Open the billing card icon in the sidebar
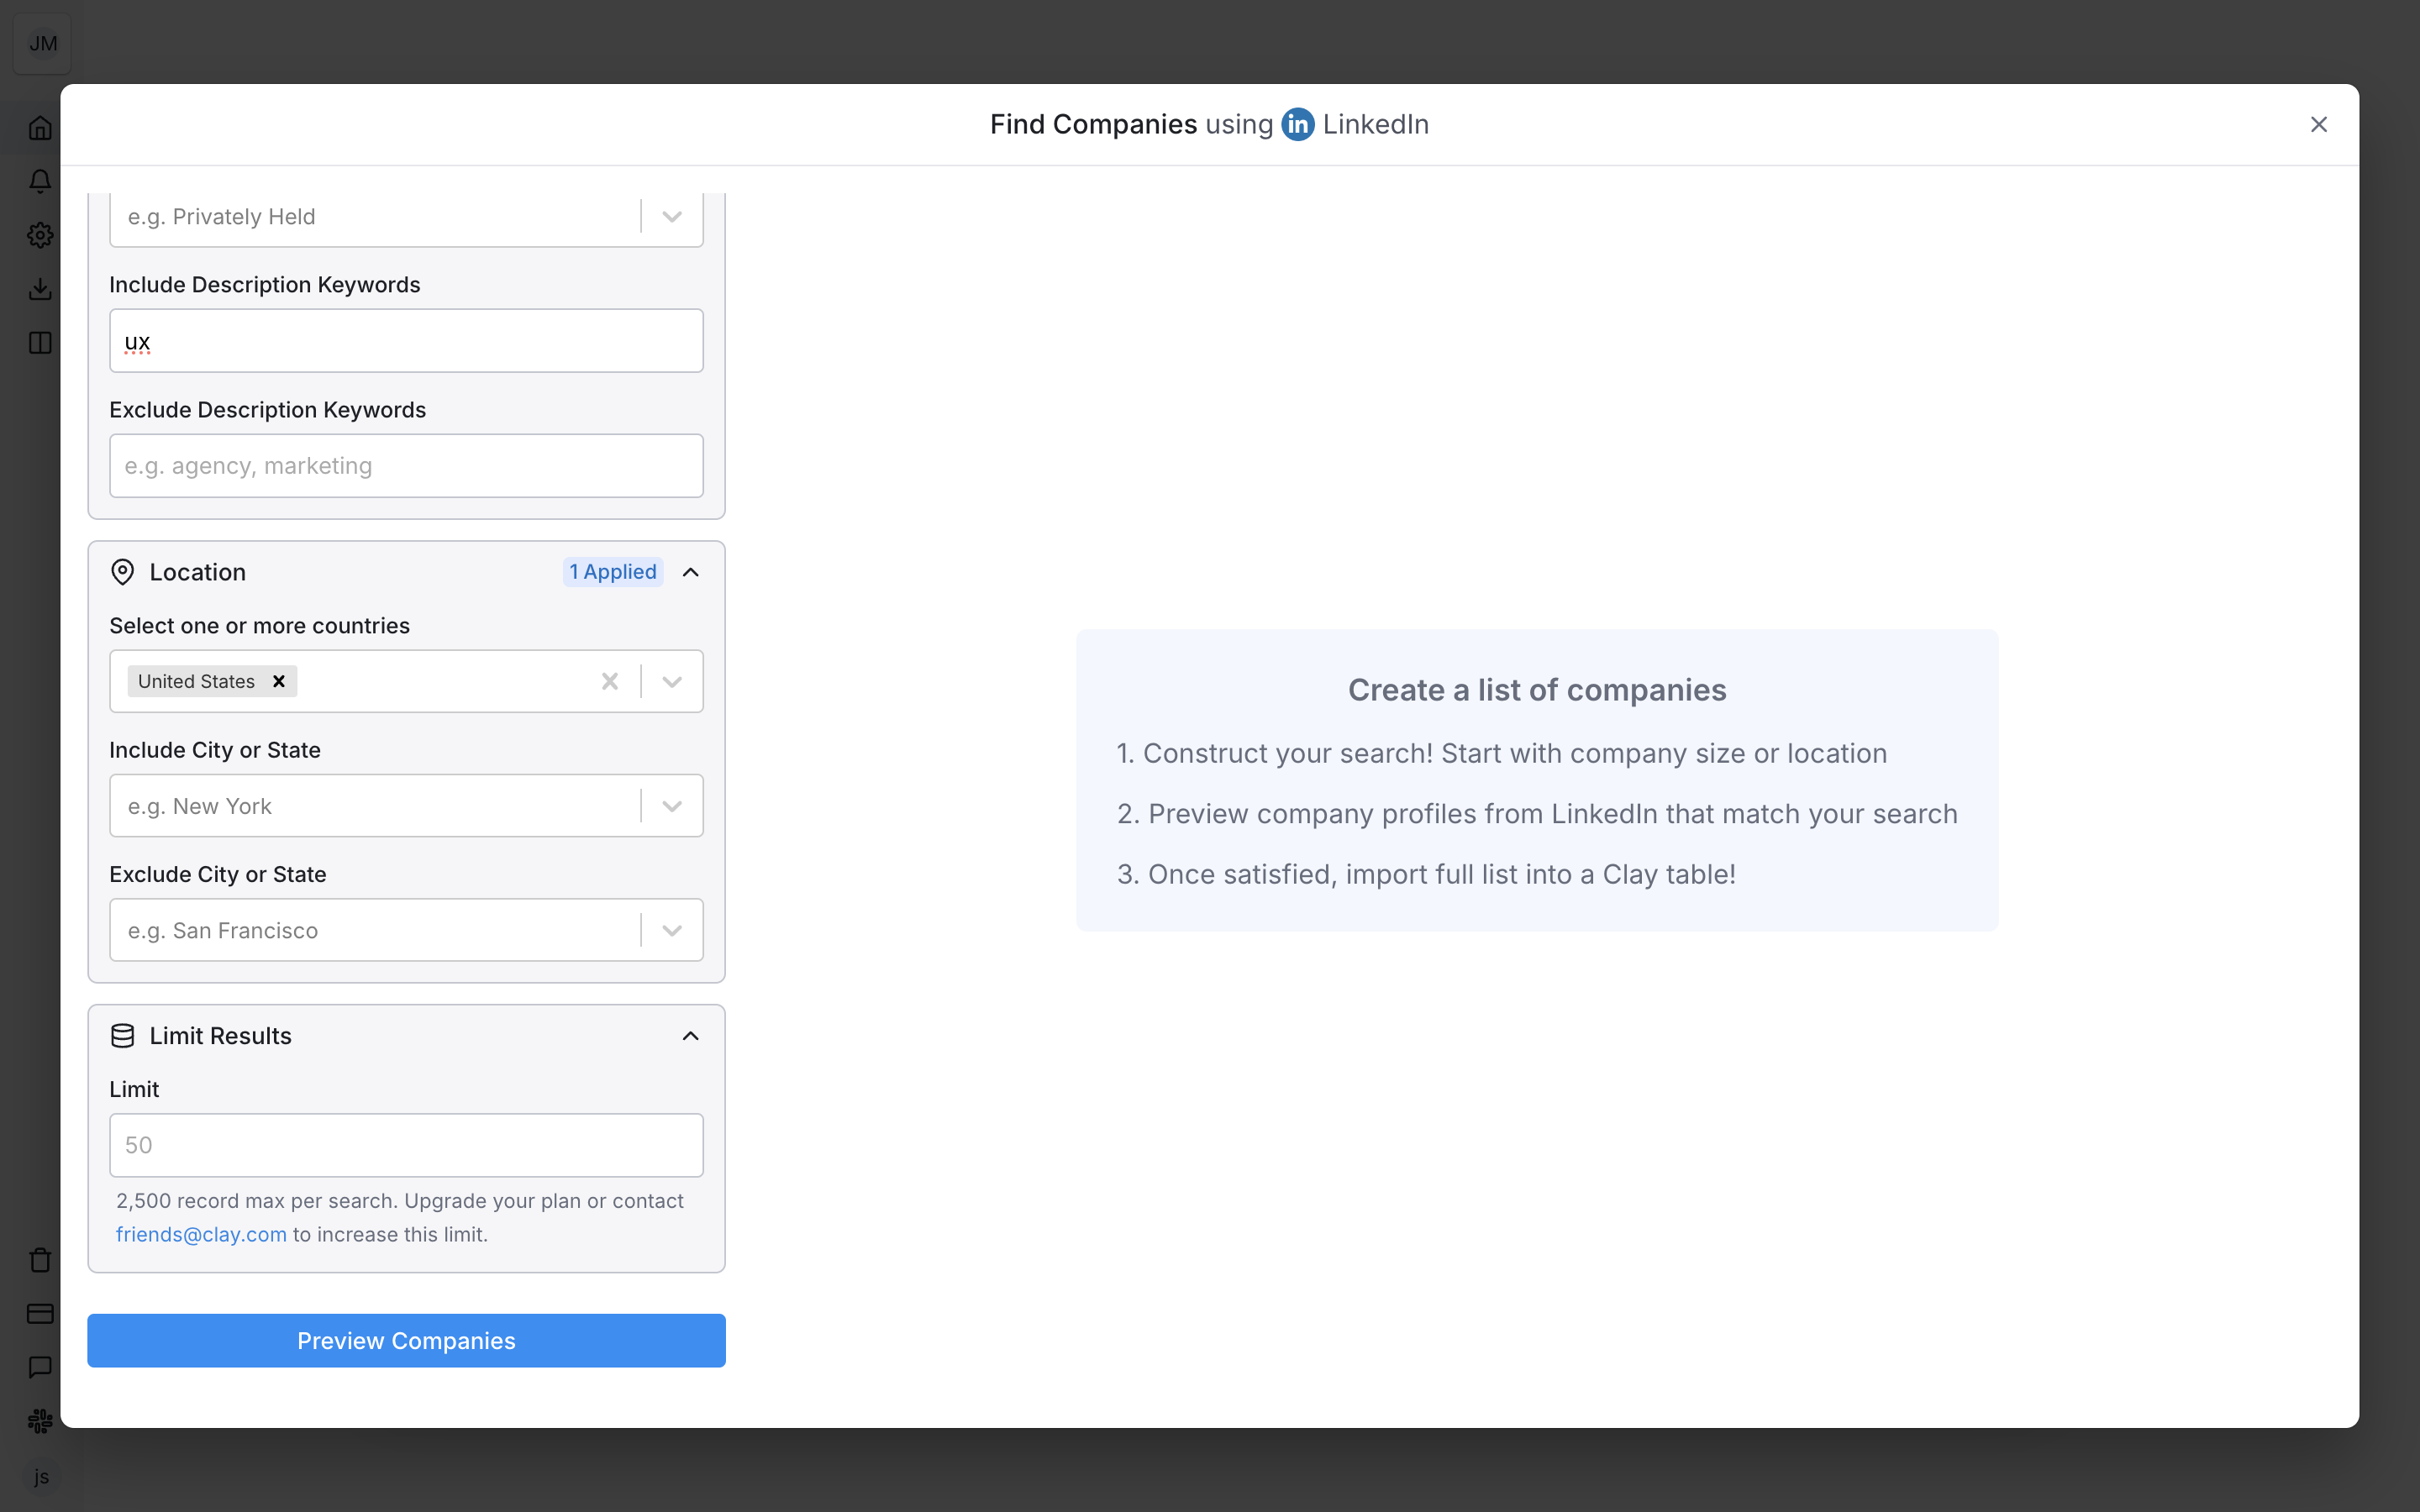This screenshot has height=1512, width=2420. (x=40, y=1314)
